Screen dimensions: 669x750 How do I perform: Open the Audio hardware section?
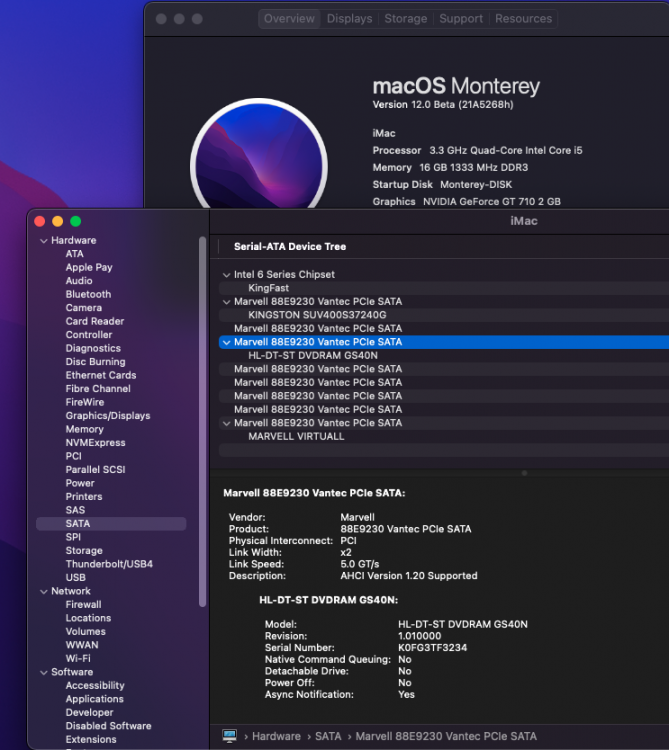[79, 281]
